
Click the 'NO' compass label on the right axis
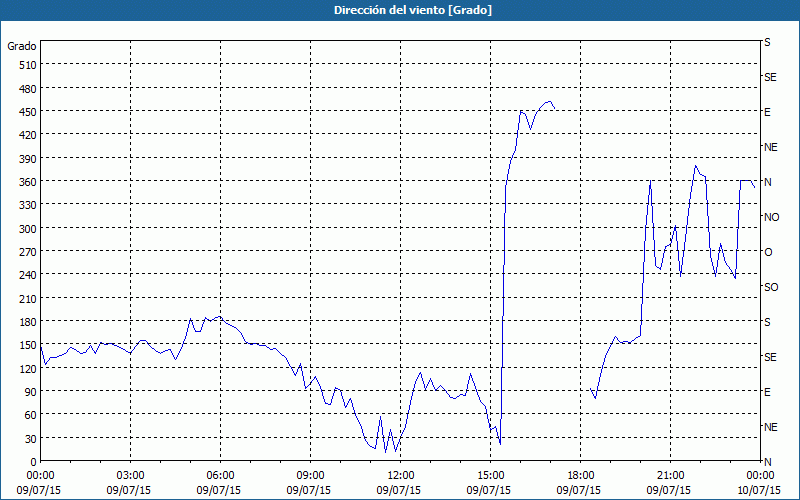771,217
